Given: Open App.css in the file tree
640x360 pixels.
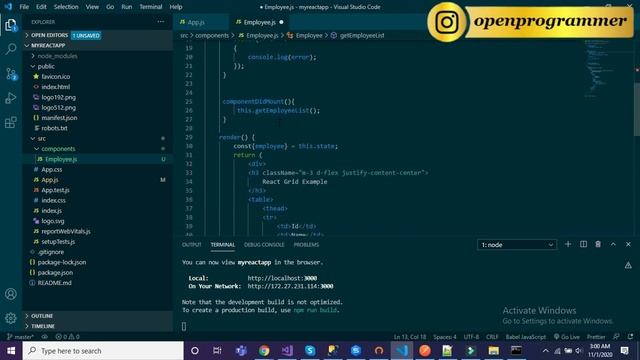Looking at the screenshot, I should click(x=51, y=169).
